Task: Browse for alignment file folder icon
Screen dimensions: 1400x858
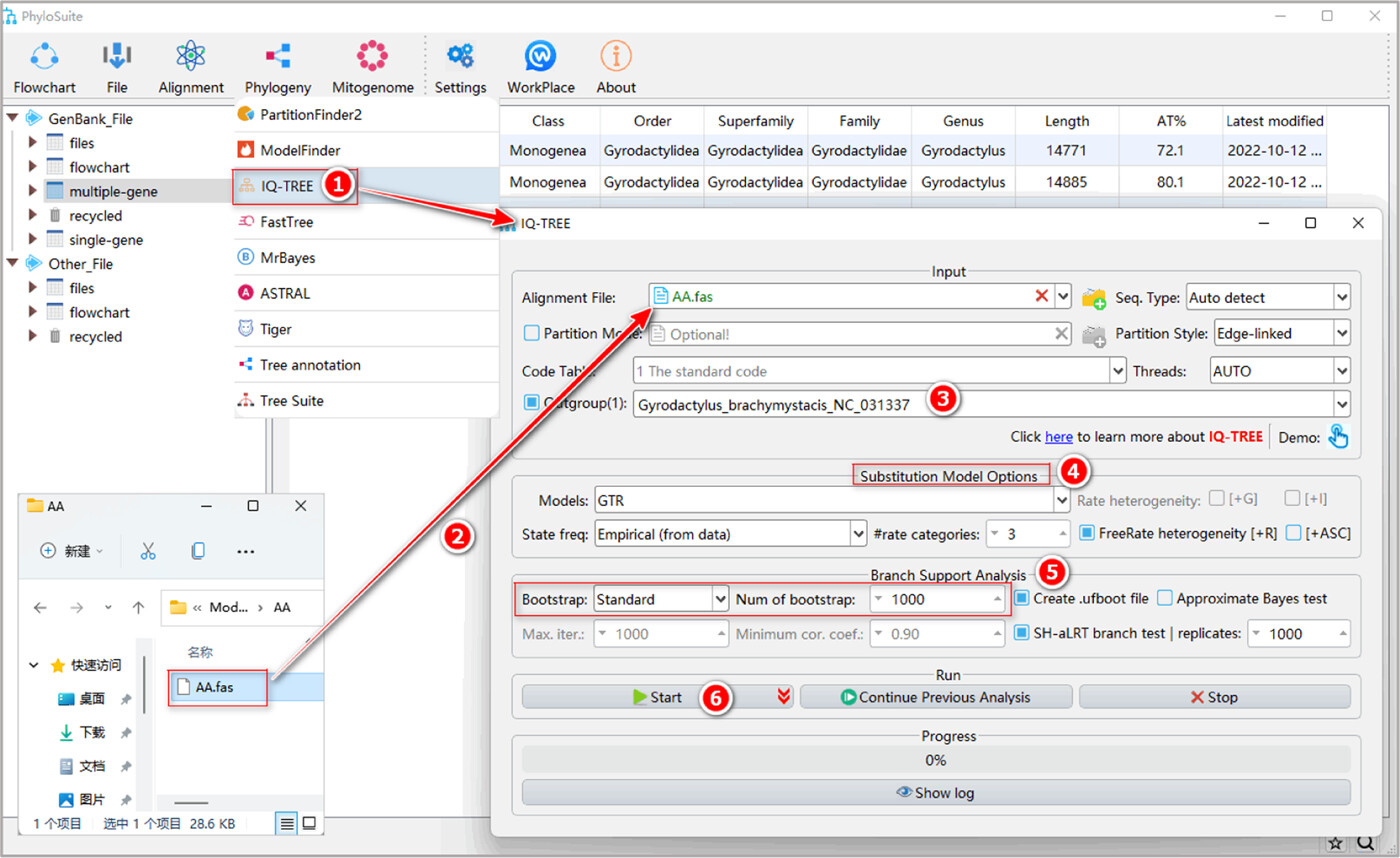Action: pos(1094,297)
